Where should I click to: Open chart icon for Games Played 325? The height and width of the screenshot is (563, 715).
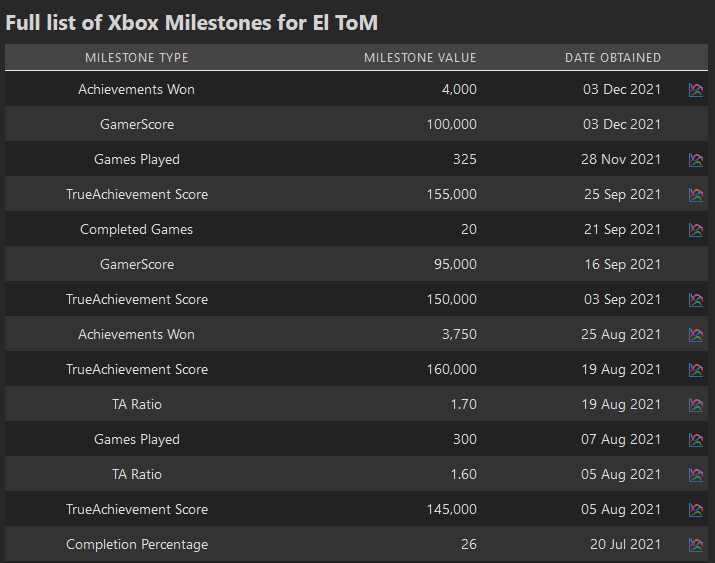695,160
